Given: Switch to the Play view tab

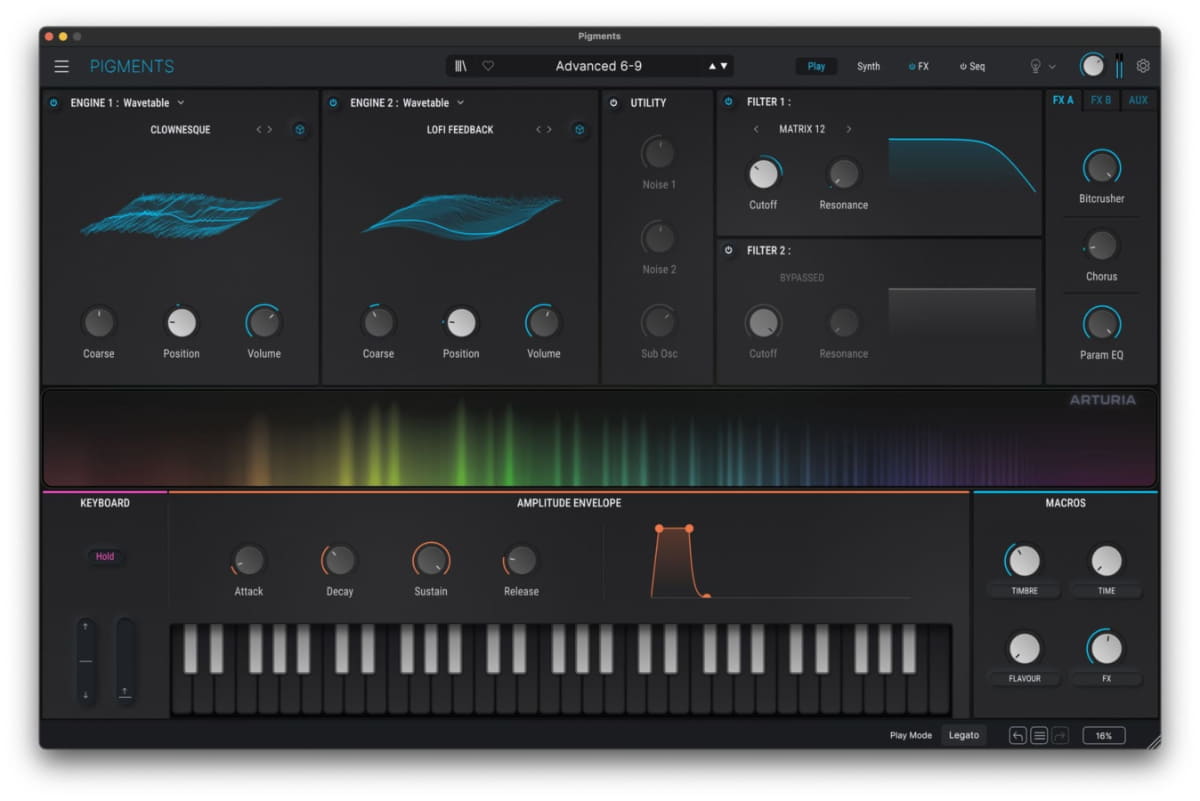Looking at the screenshot, I should [817, 66].
